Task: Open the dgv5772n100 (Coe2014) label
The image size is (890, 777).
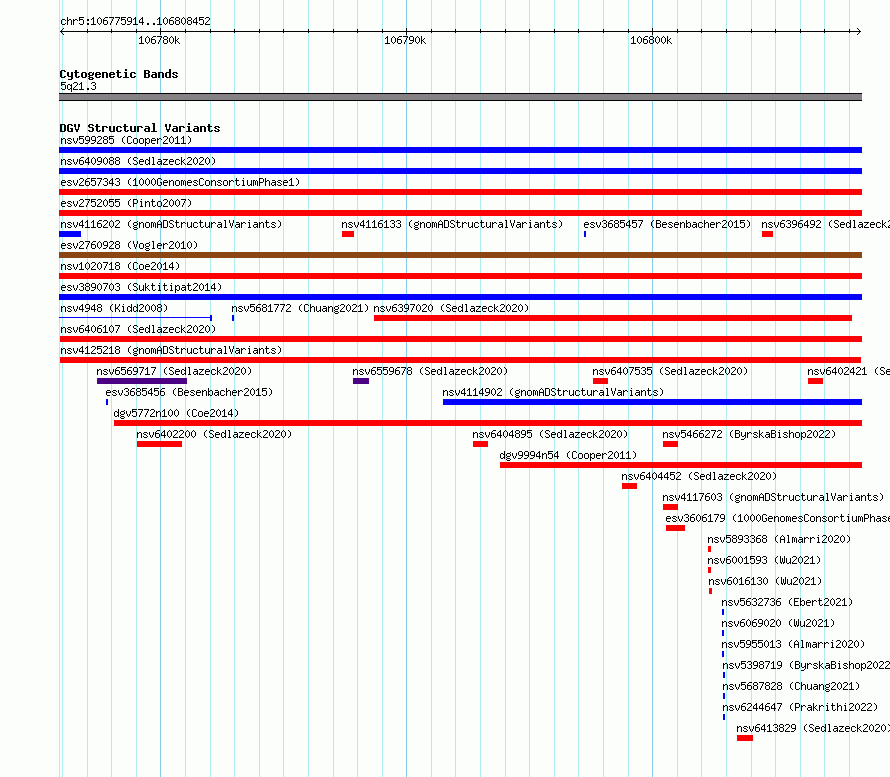Action: [176, 413]
